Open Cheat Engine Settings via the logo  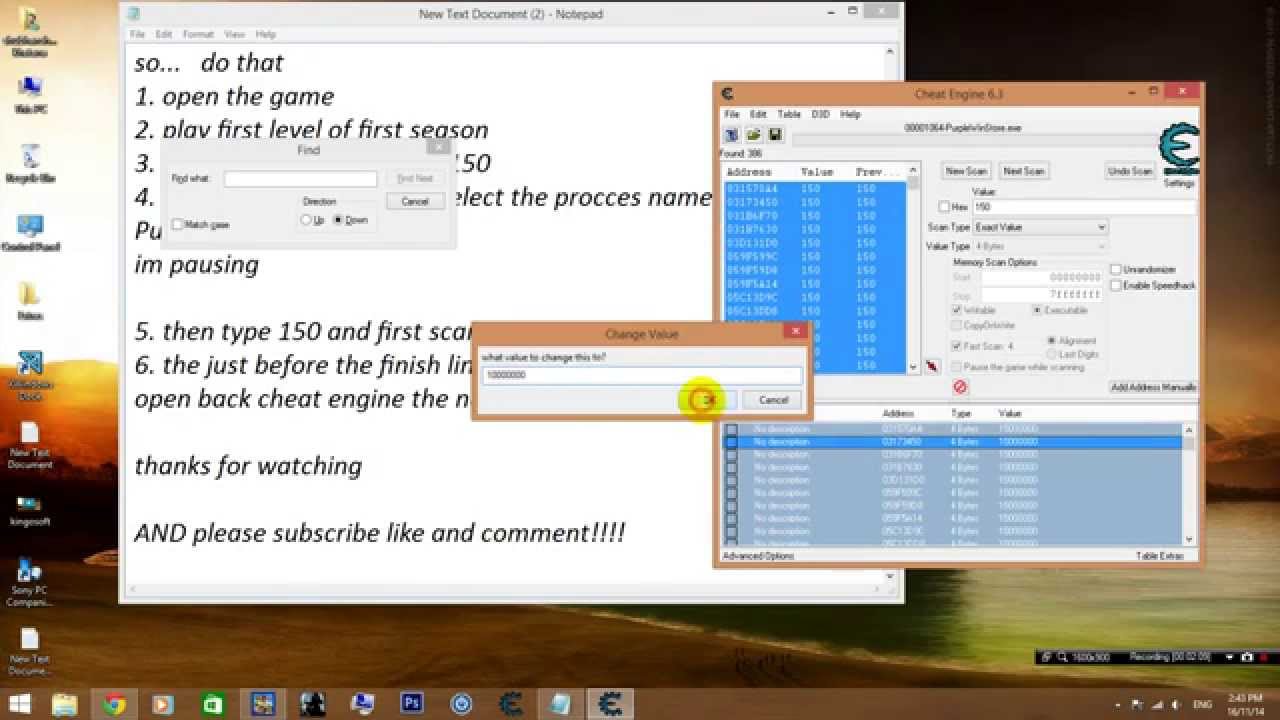[1178, 150]
